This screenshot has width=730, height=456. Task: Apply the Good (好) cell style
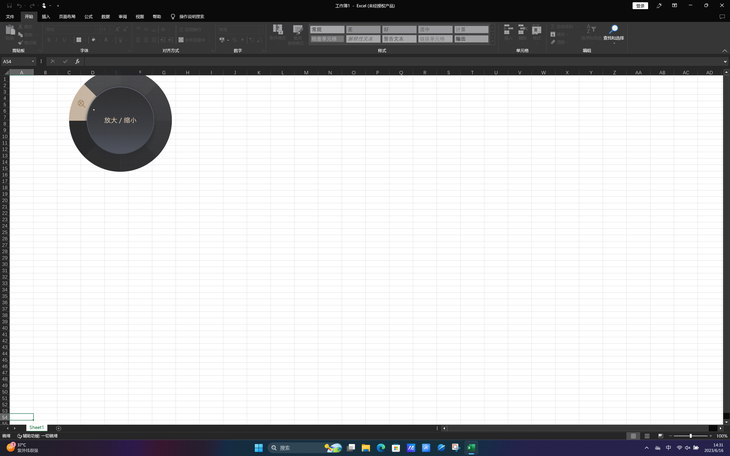[x=399, y=29]
